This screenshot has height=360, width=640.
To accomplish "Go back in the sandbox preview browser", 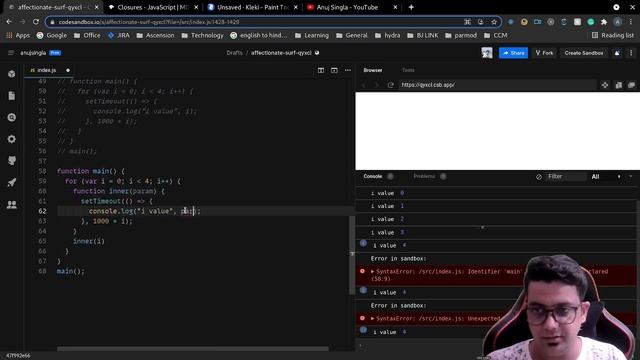I will [x=364, y=85].
